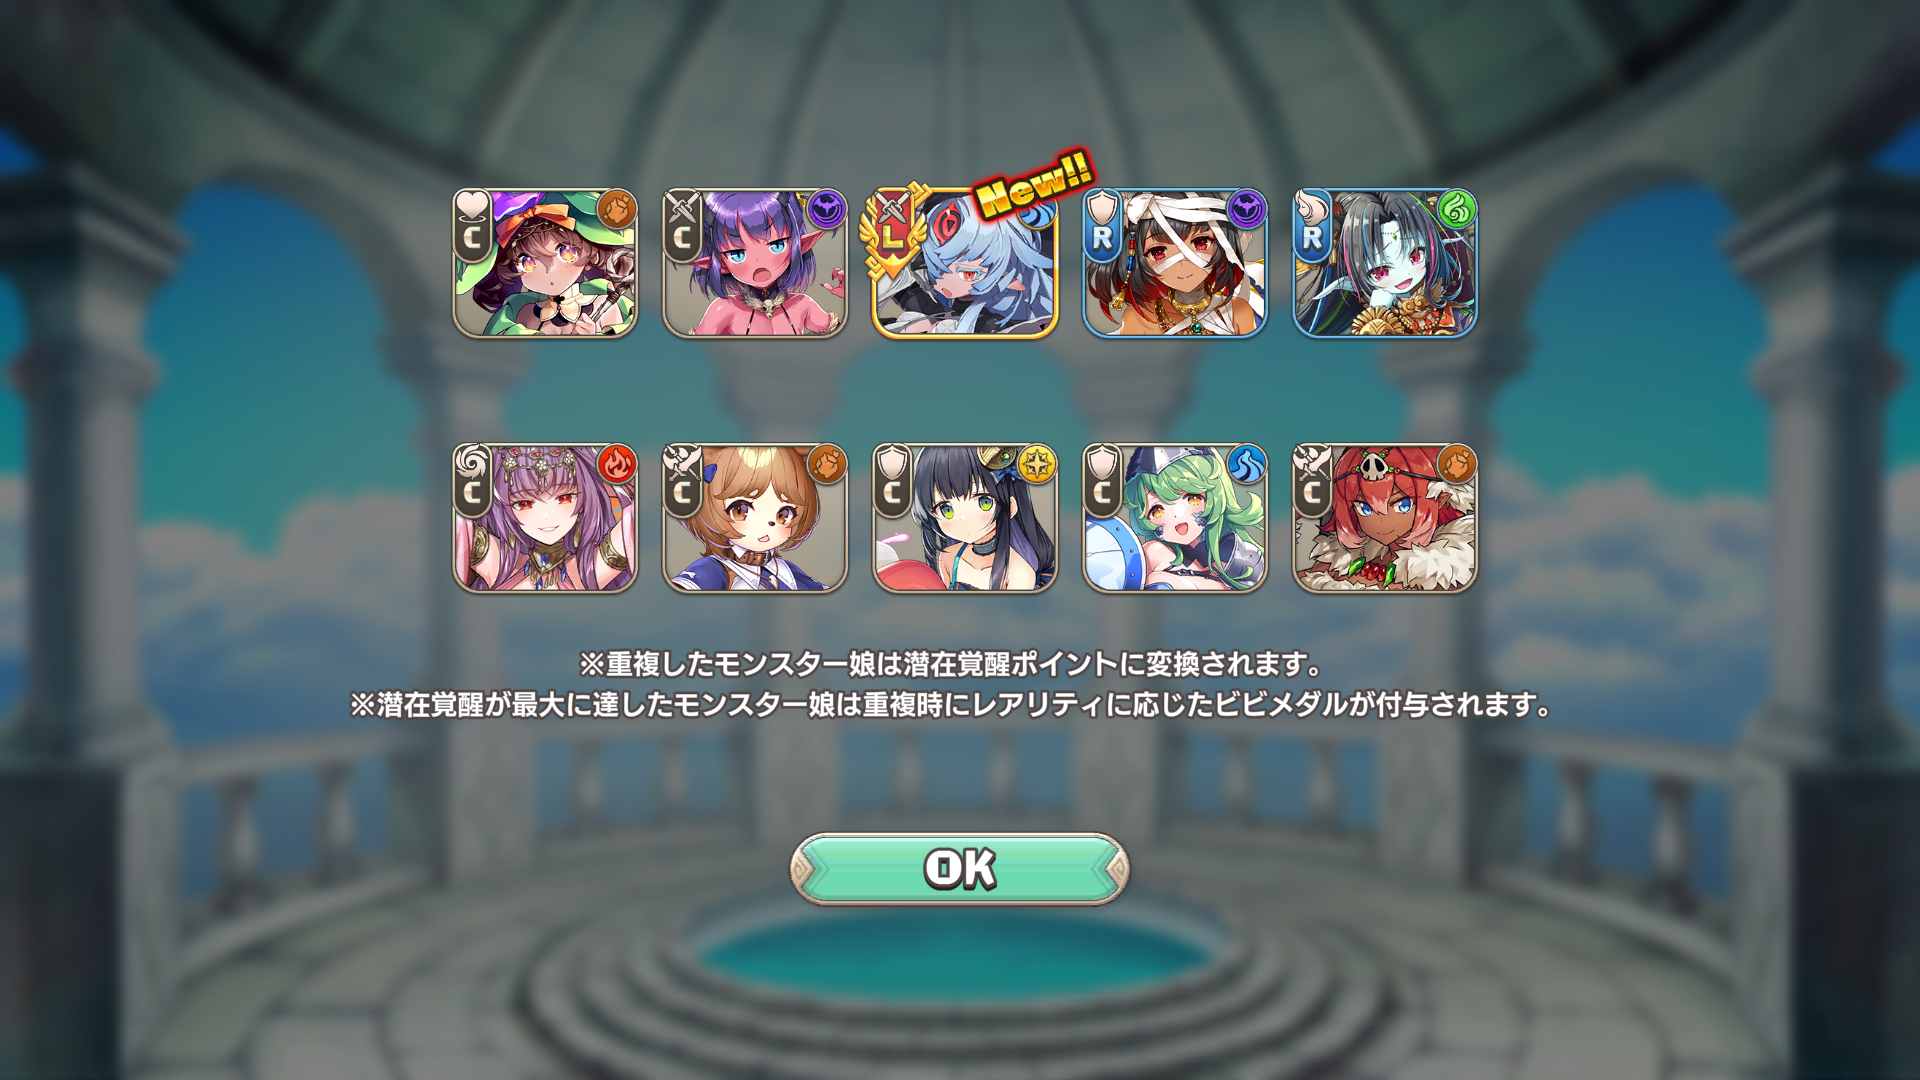1920x1080 pixels.
Task: Click the fire element icon on dancer card
Action: click(617, 464)
